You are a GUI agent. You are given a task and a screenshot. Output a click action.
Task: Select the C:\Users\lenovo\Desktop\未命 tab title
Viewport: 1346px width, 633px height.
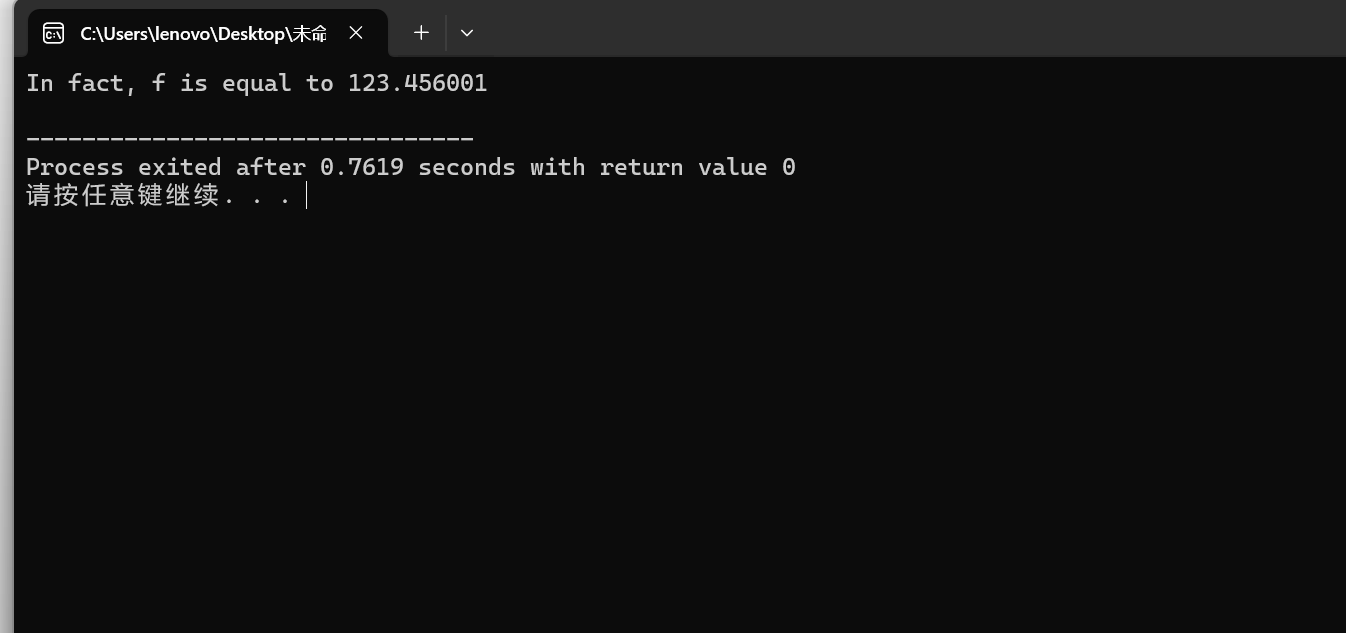pyautogui.click(x=203, y=33)
